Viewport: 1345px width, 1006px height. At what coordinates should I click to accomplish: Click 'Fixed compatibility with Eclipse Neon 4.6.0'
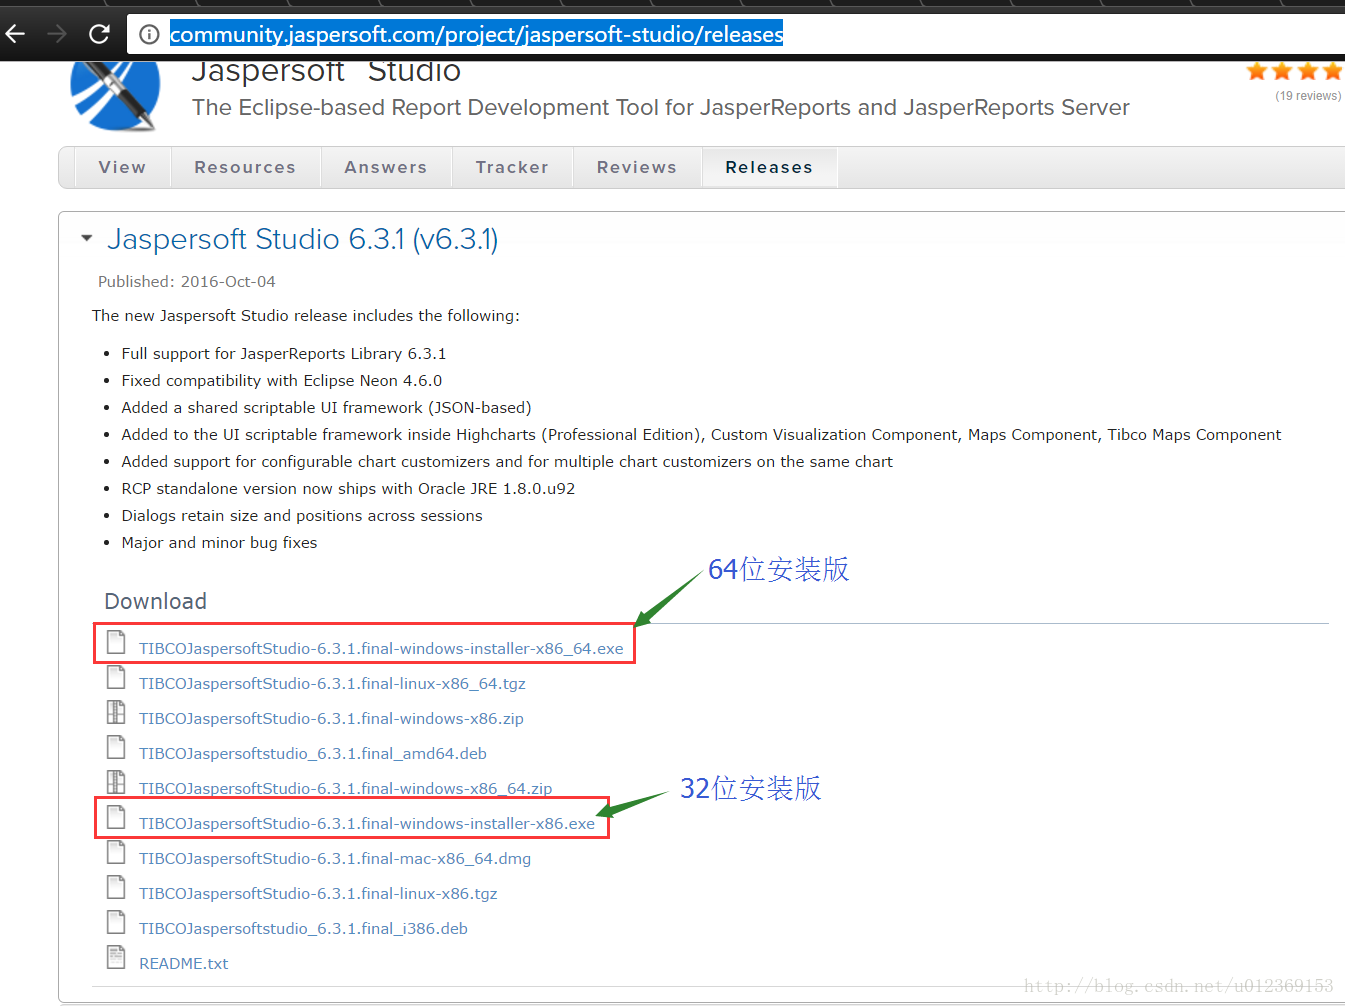coord(282,381)
